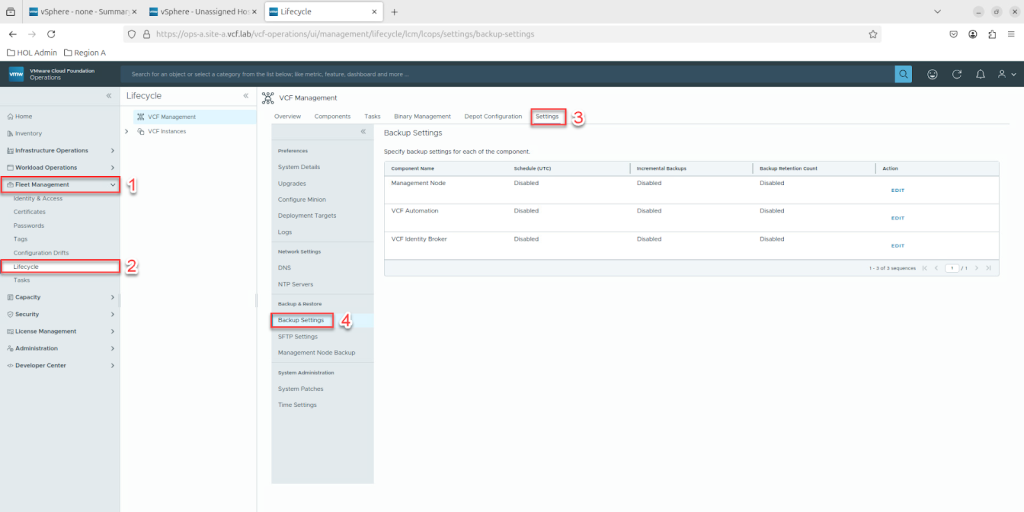Open the notifications bell
The height and width of the screenshot is (512, 1024).
980,74
